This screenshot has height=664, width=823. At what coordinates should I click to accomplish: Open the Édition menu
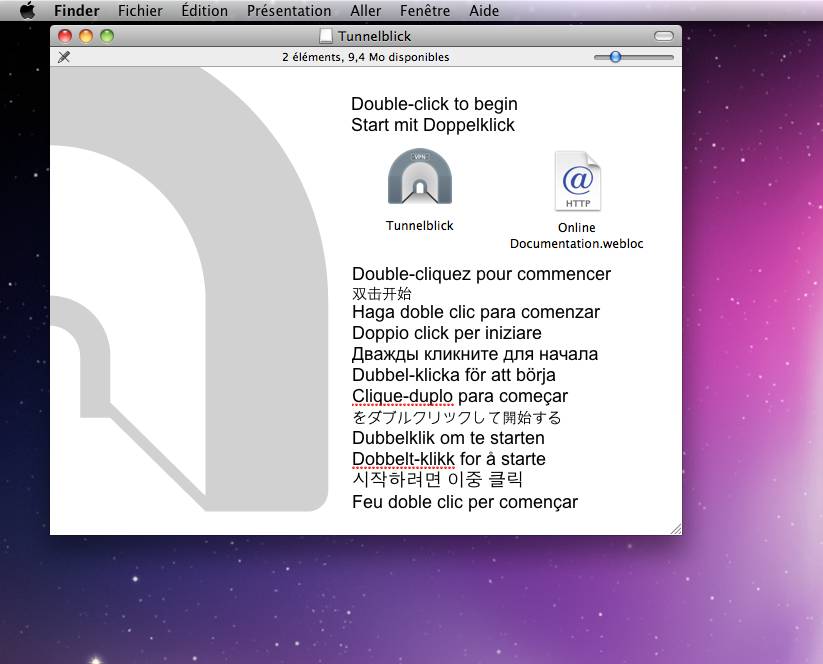pos(205,10)
